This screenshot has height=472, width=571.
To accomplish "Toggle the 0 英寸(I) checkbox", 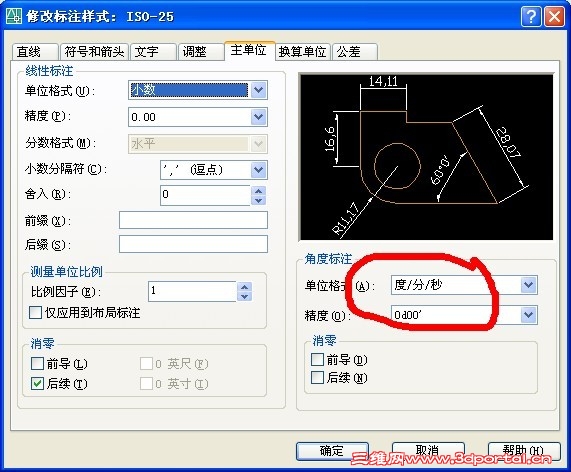I will [146, 384].
